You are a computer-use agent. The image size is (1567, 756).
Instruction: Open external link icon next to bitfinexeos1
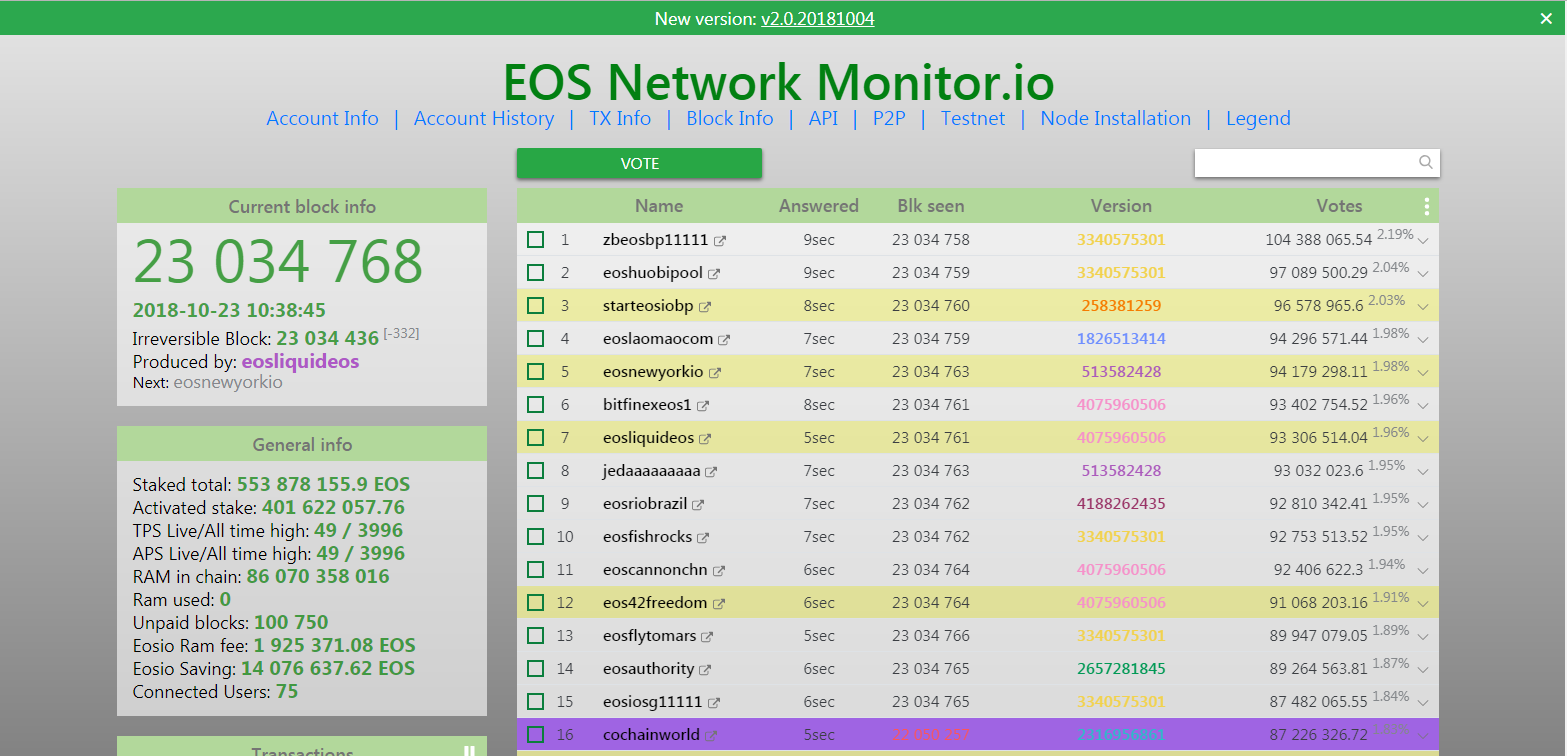(703, 406)
